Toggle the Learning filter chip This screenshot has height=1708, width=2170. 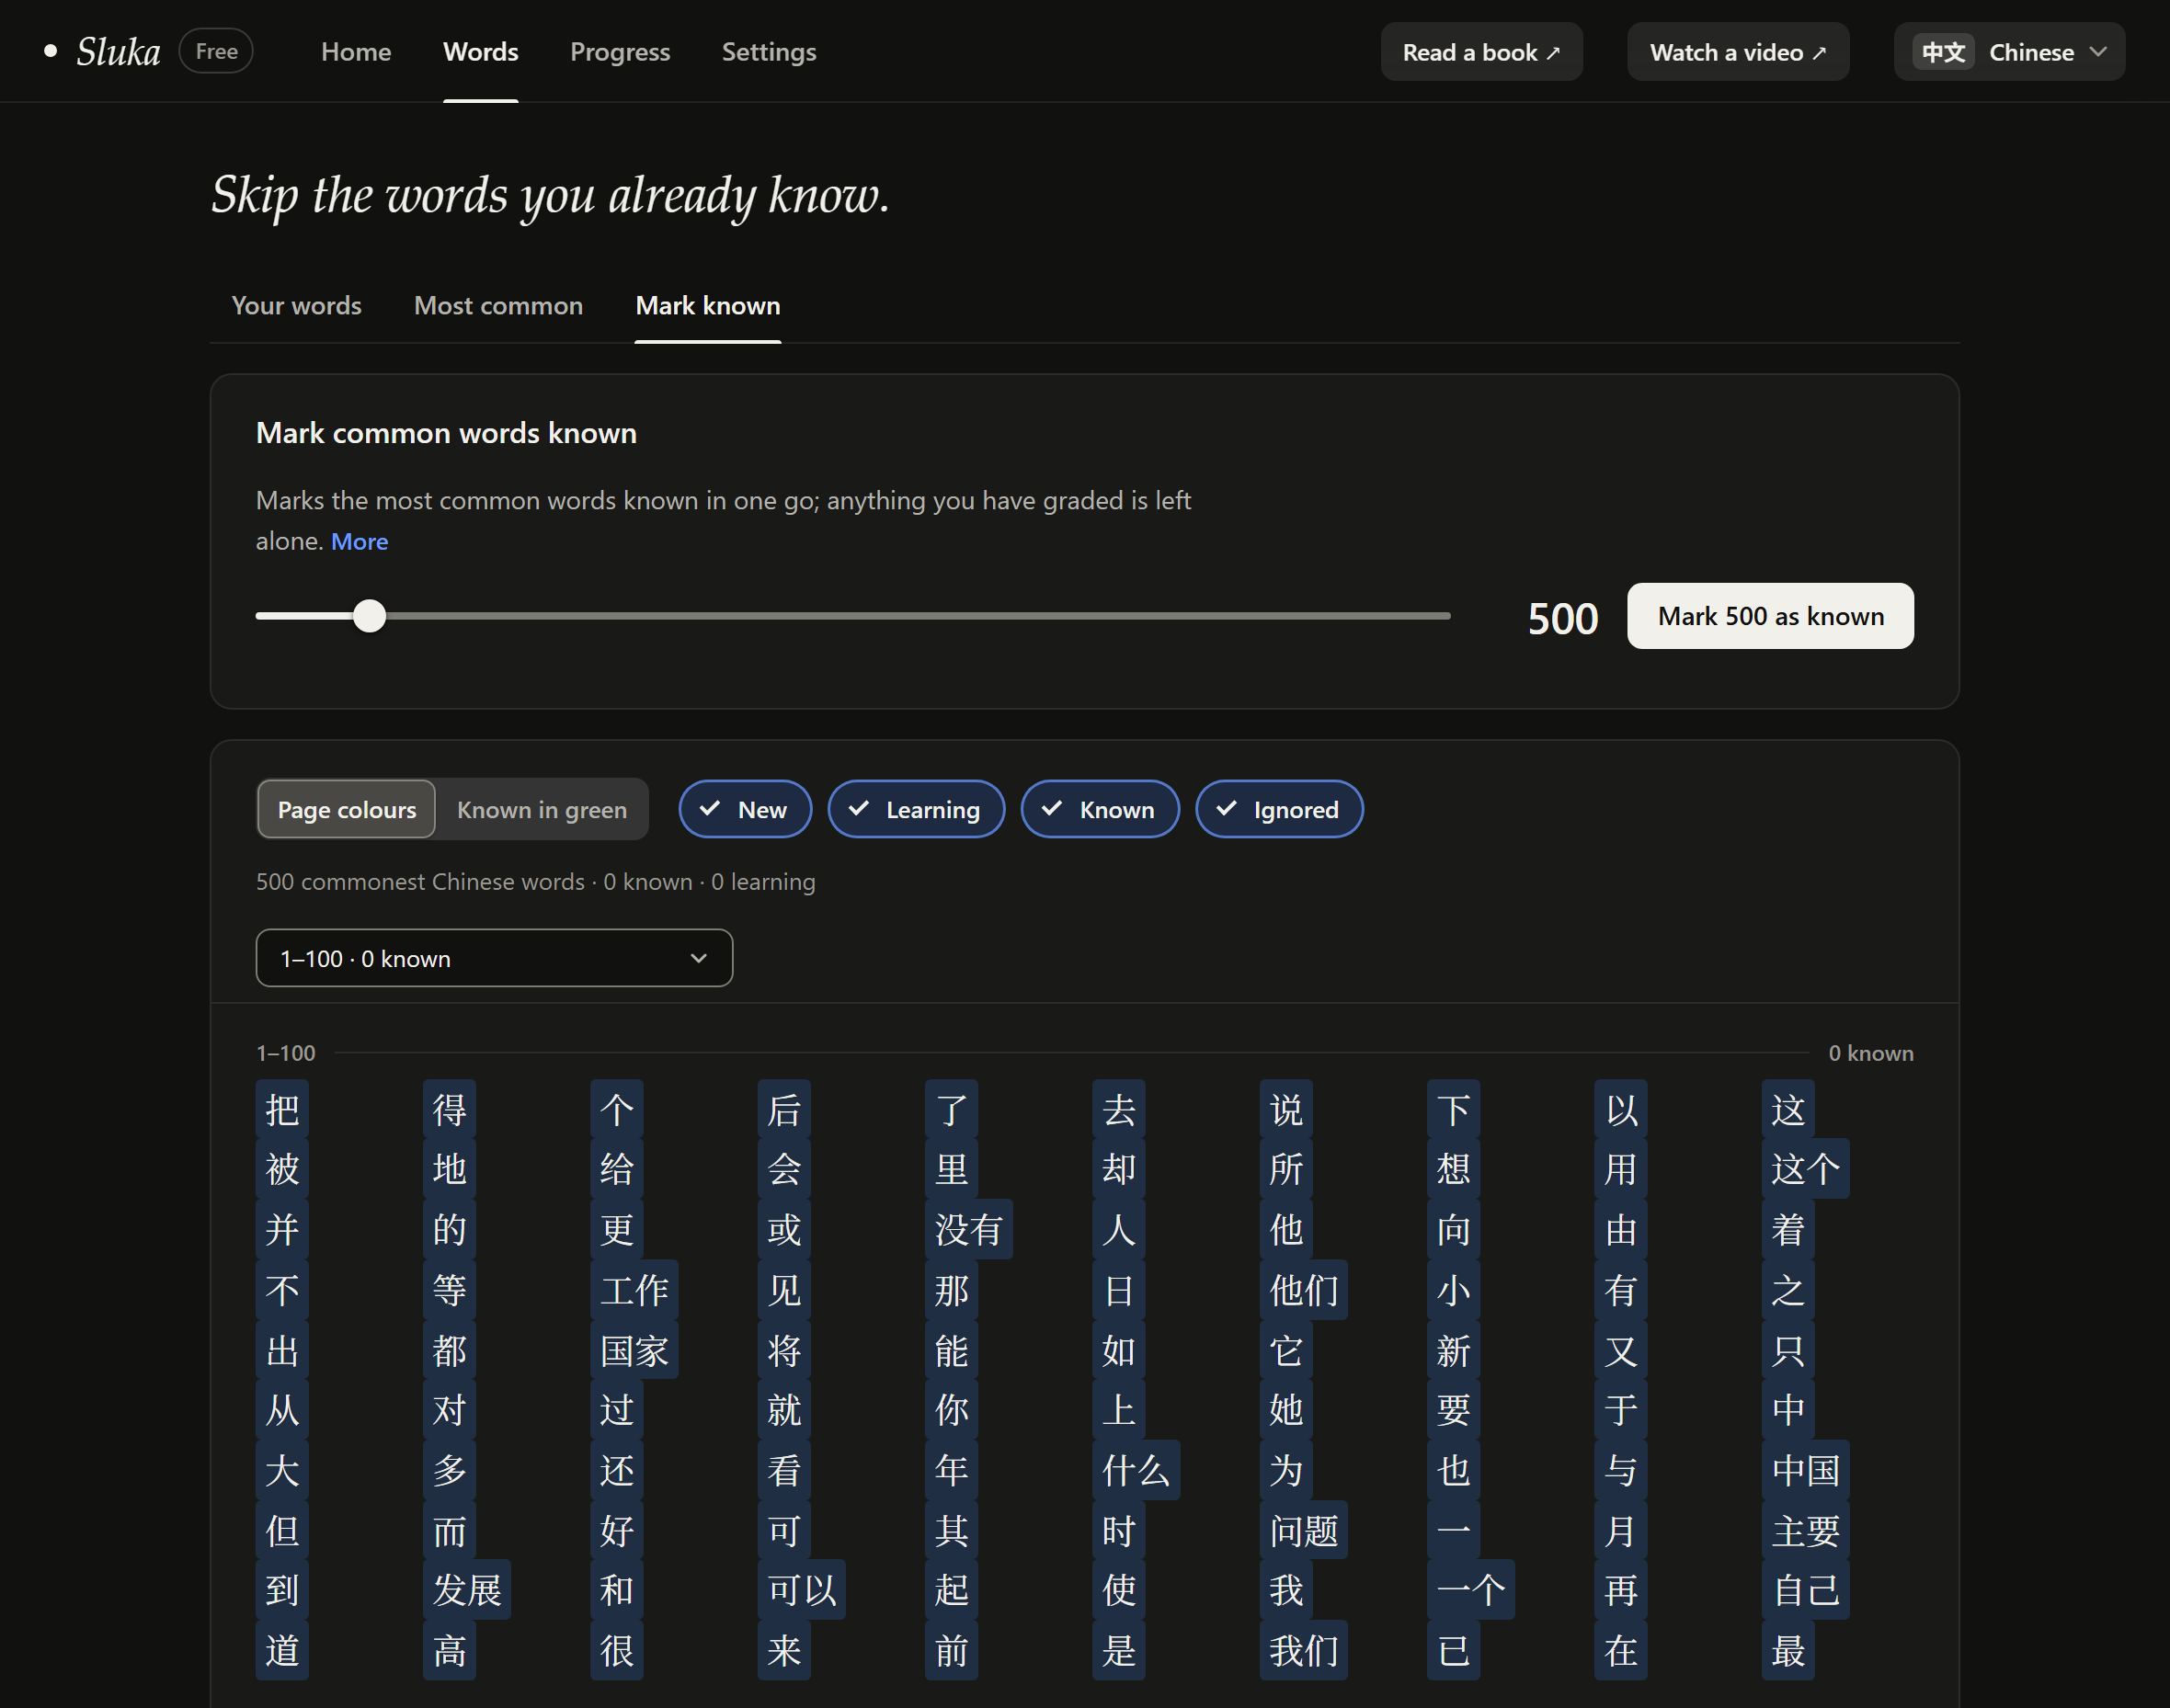click(x=916, y=809)
